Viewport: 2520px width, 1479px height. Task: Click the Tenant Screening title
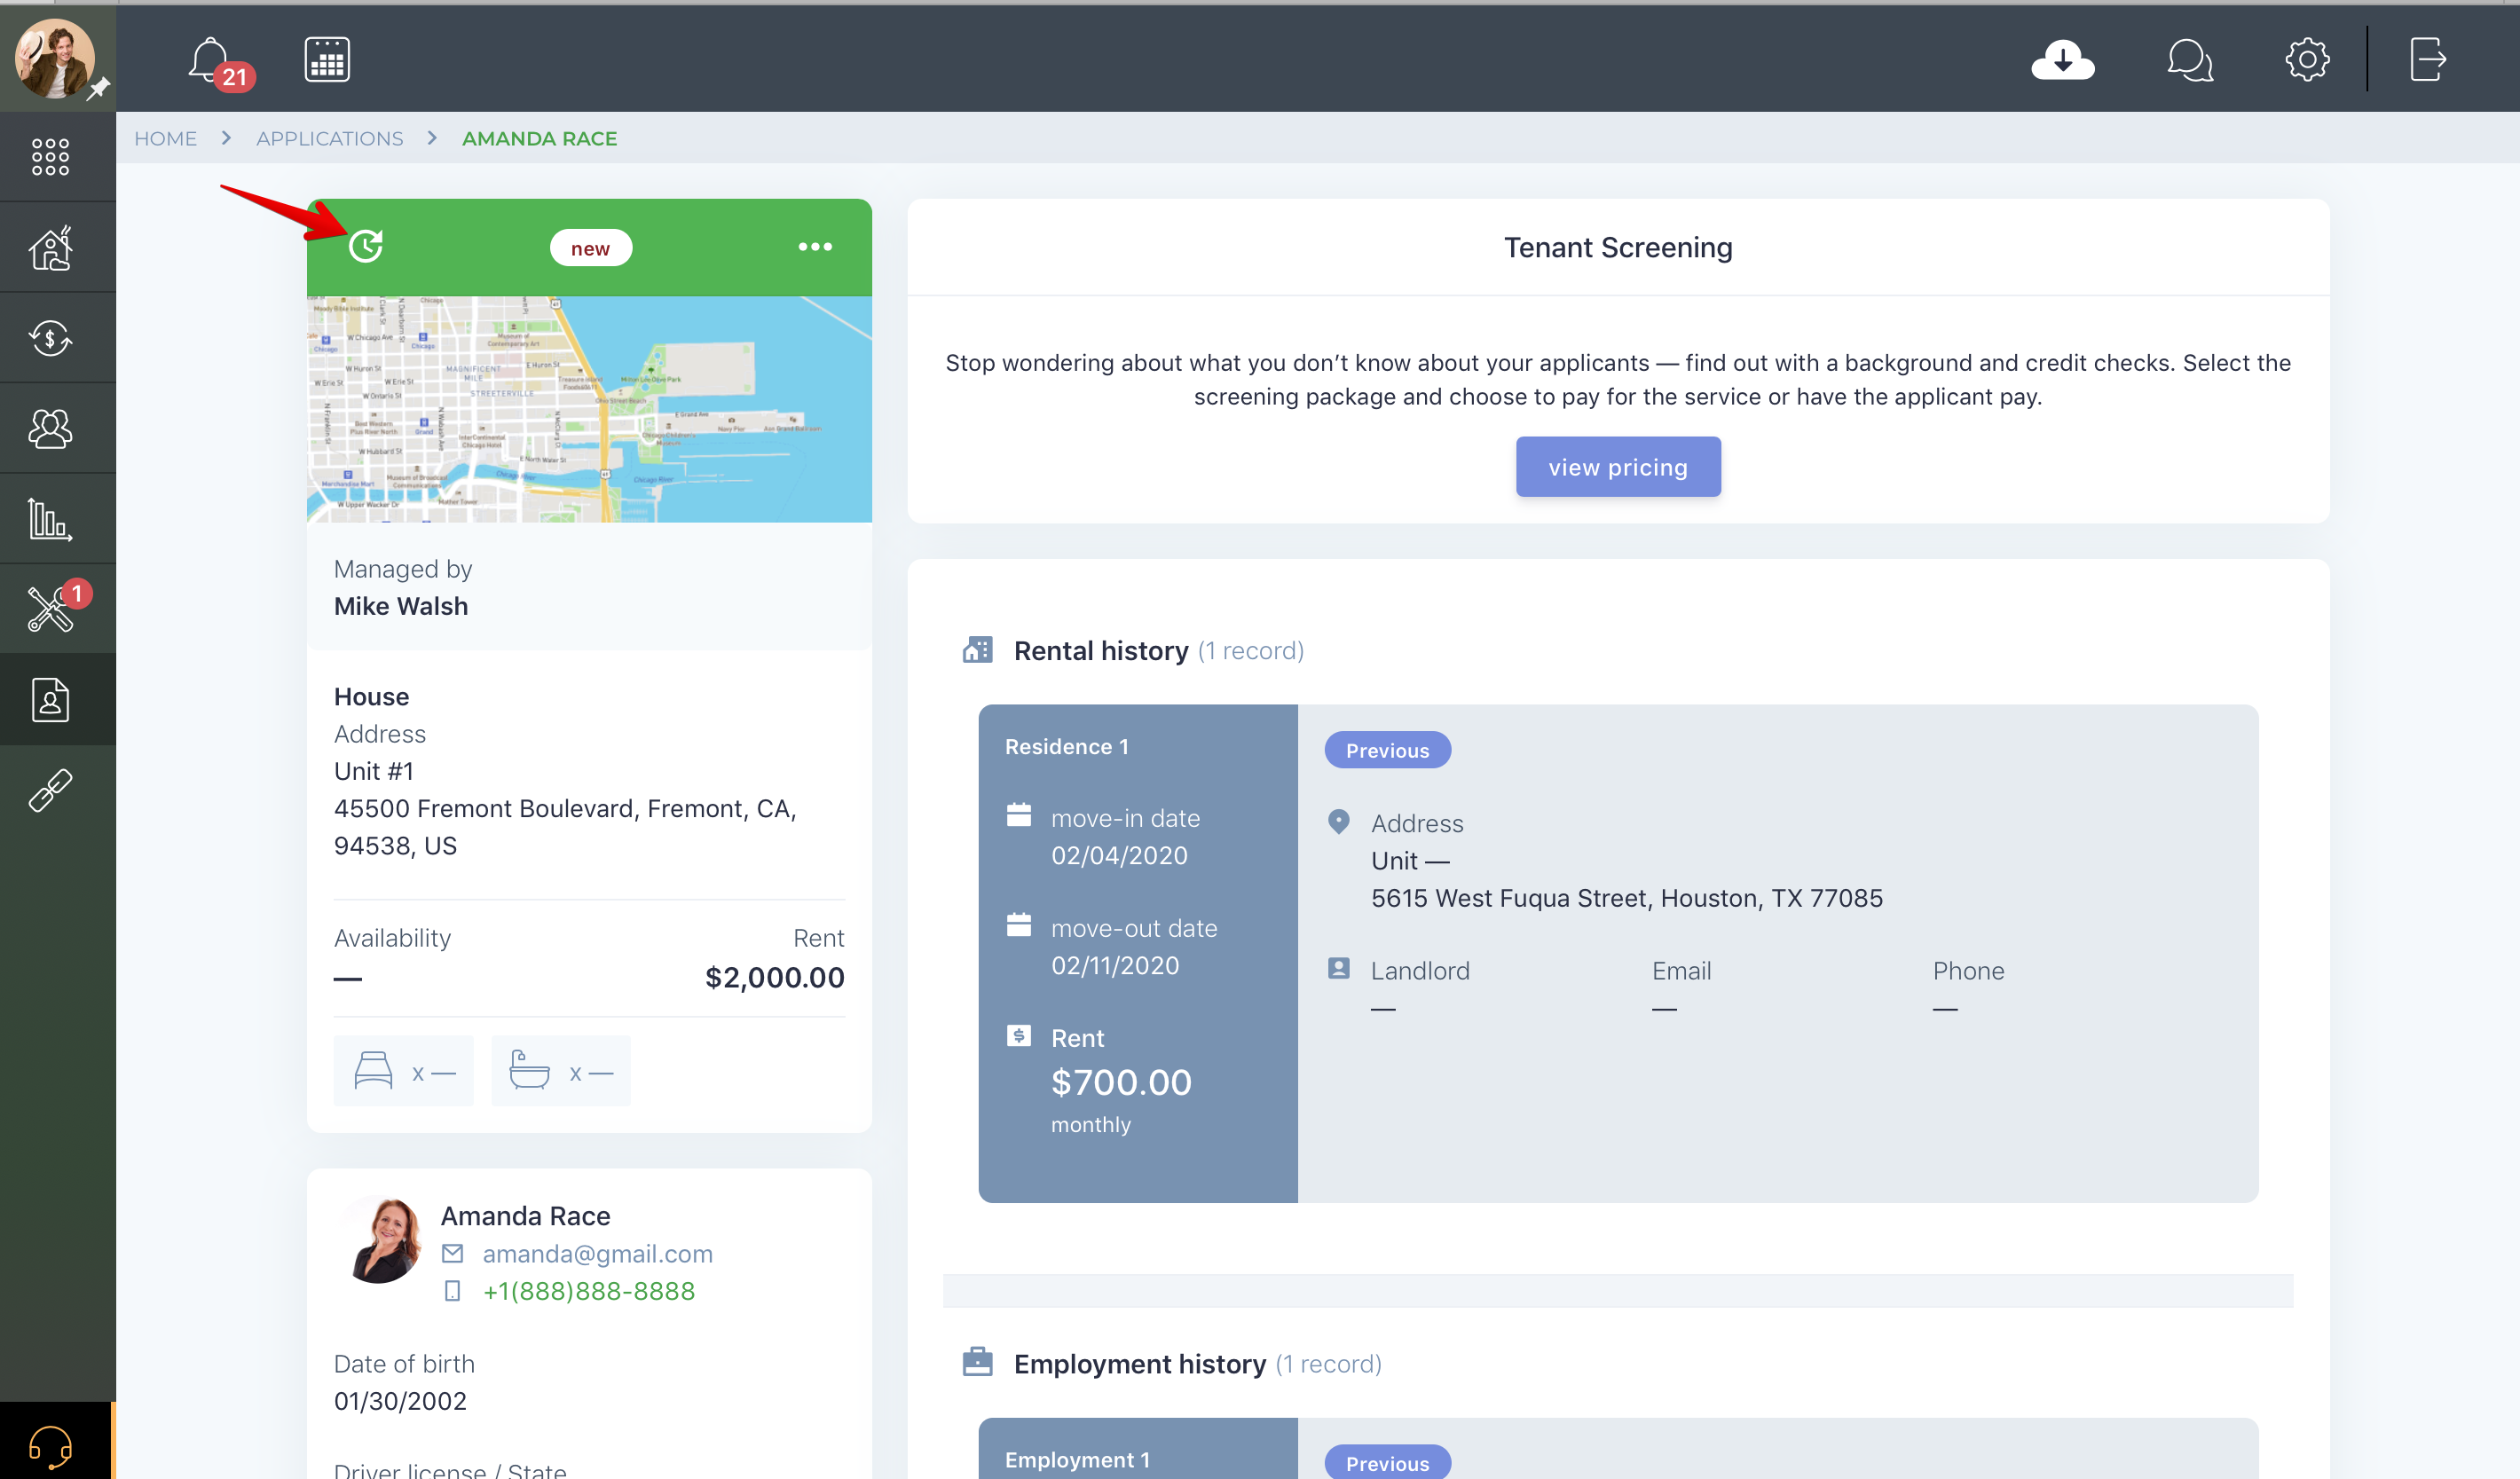(1618, 247)
